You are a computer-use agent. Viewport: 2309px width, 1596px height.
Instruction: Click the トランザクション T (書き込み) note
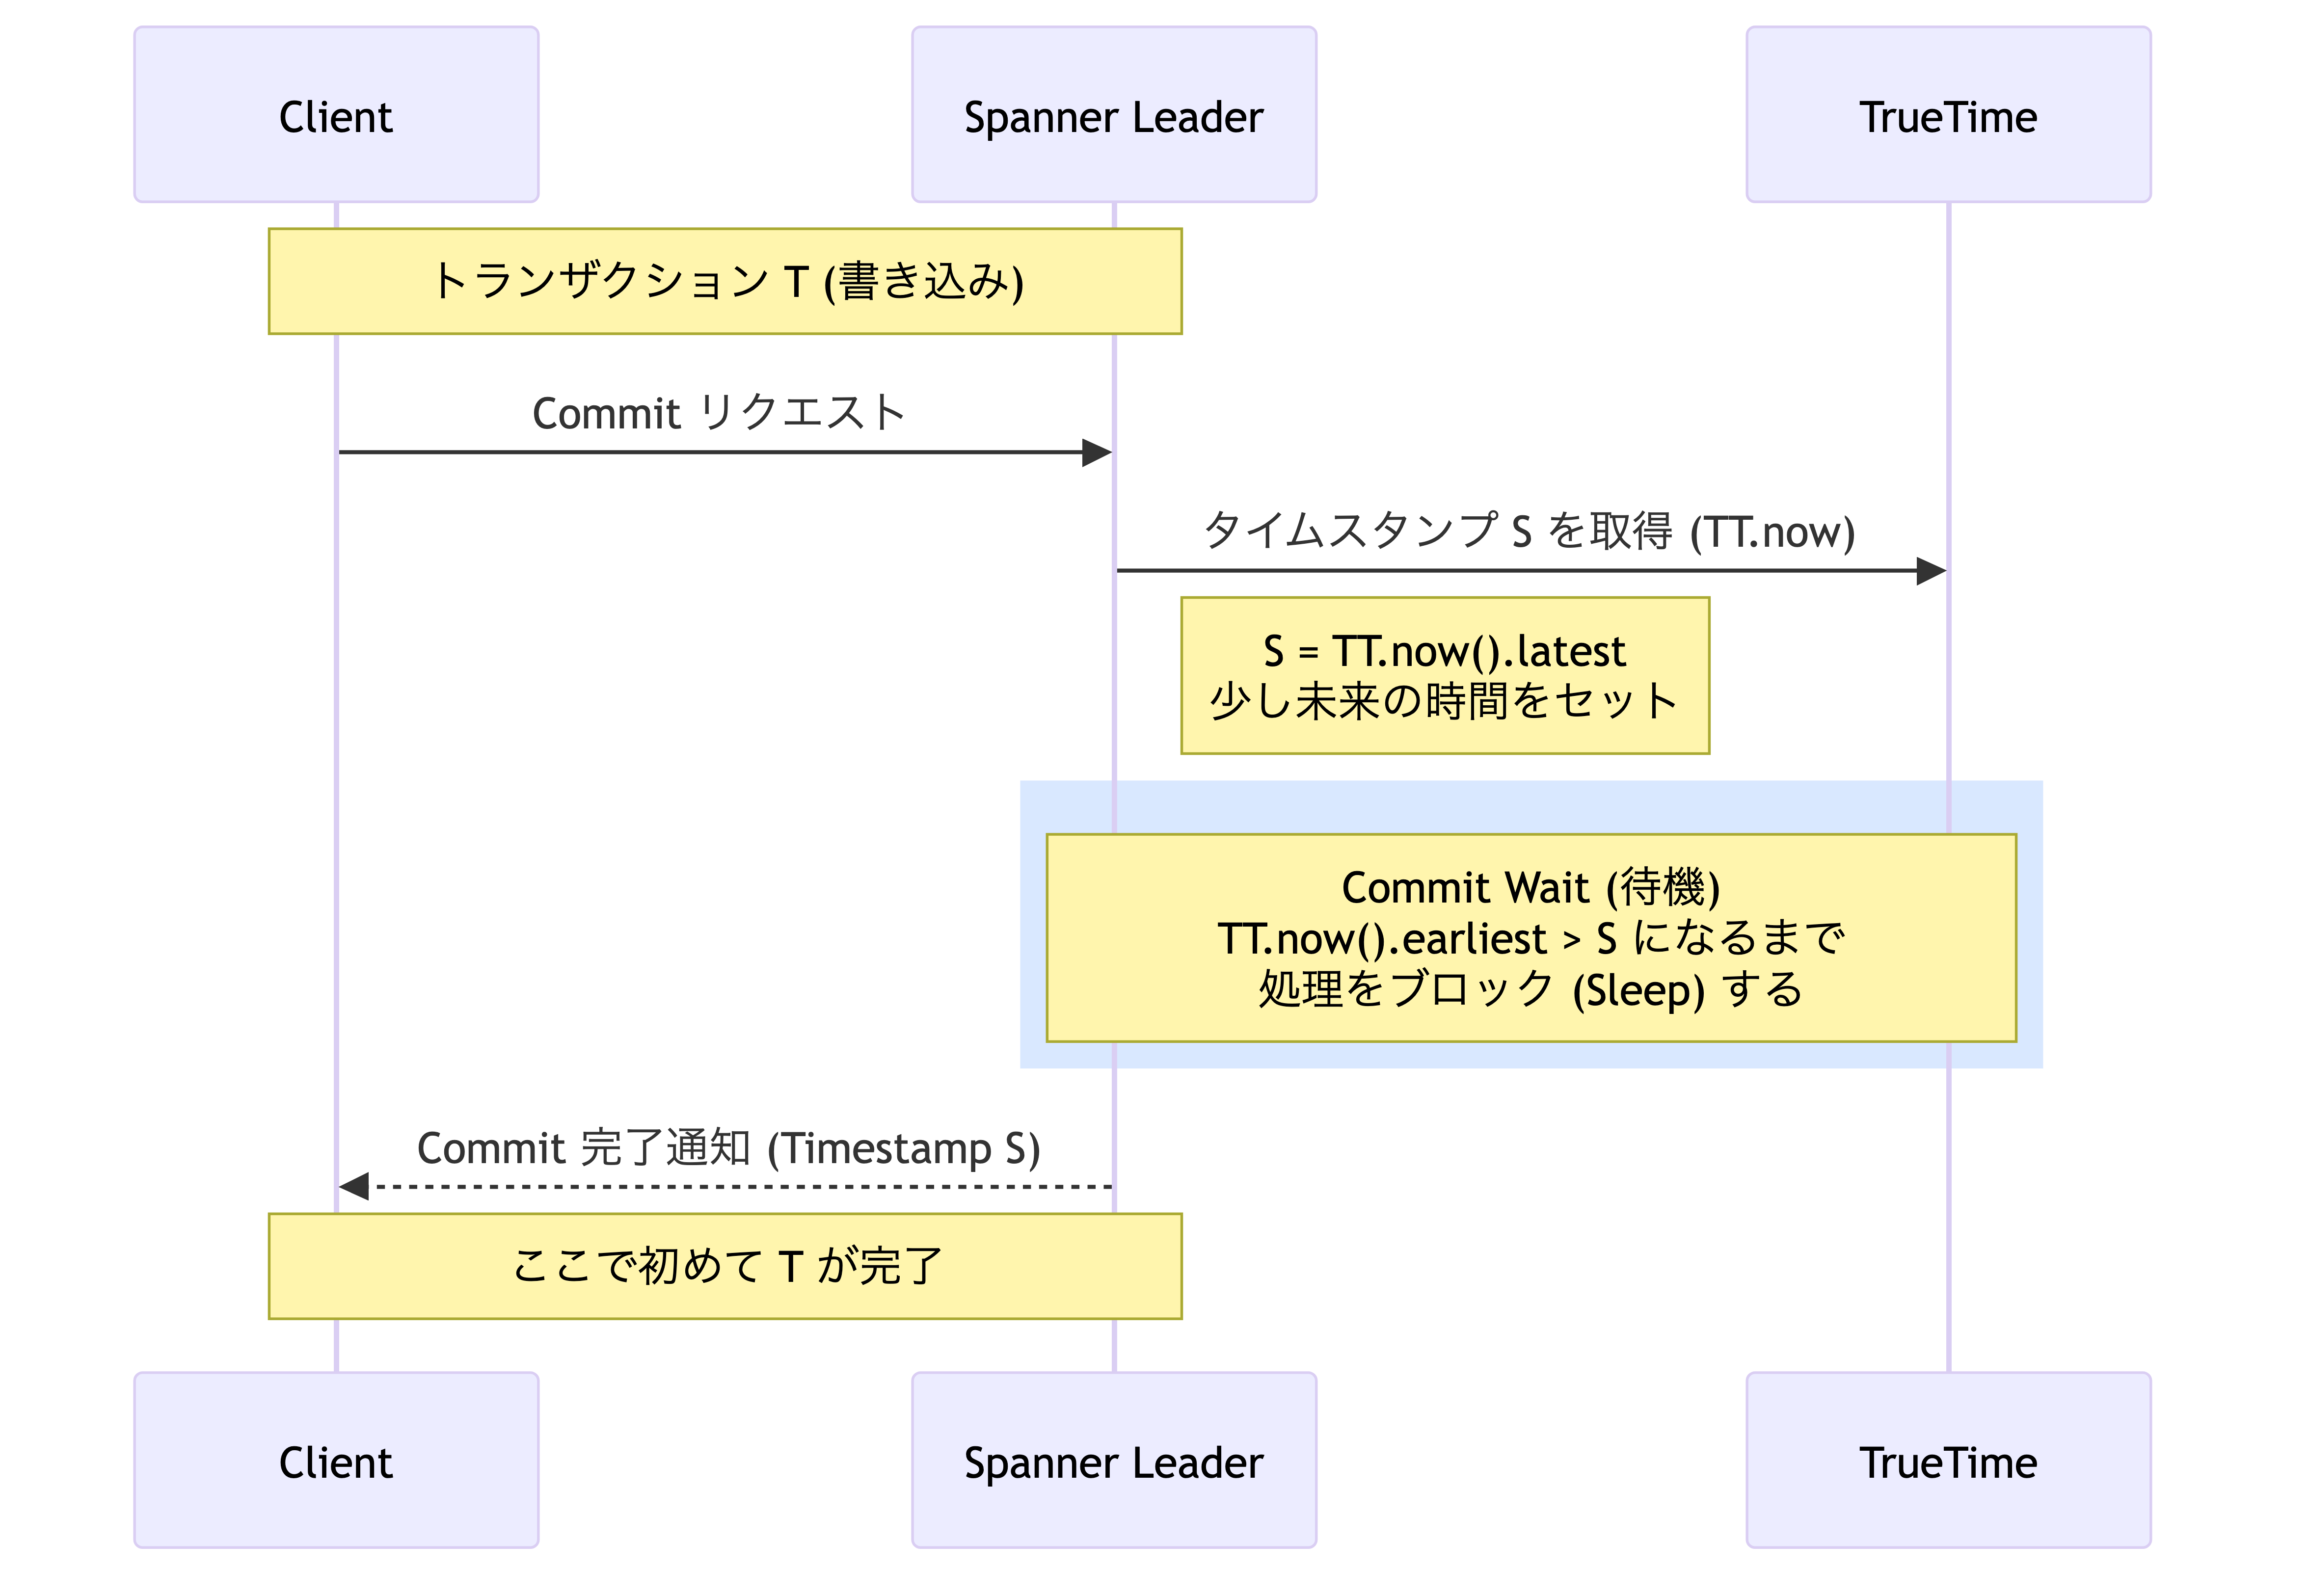[725, 281]
